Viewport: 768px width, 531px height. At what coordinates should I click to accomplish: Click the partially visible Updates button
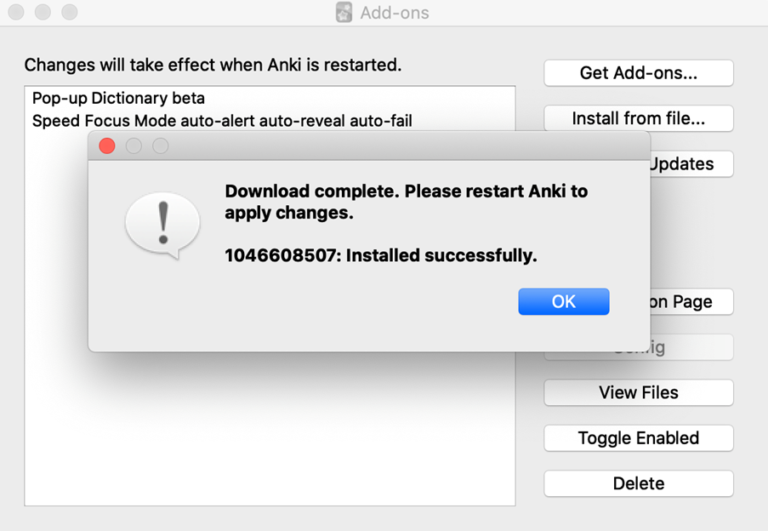coord(692,164)
